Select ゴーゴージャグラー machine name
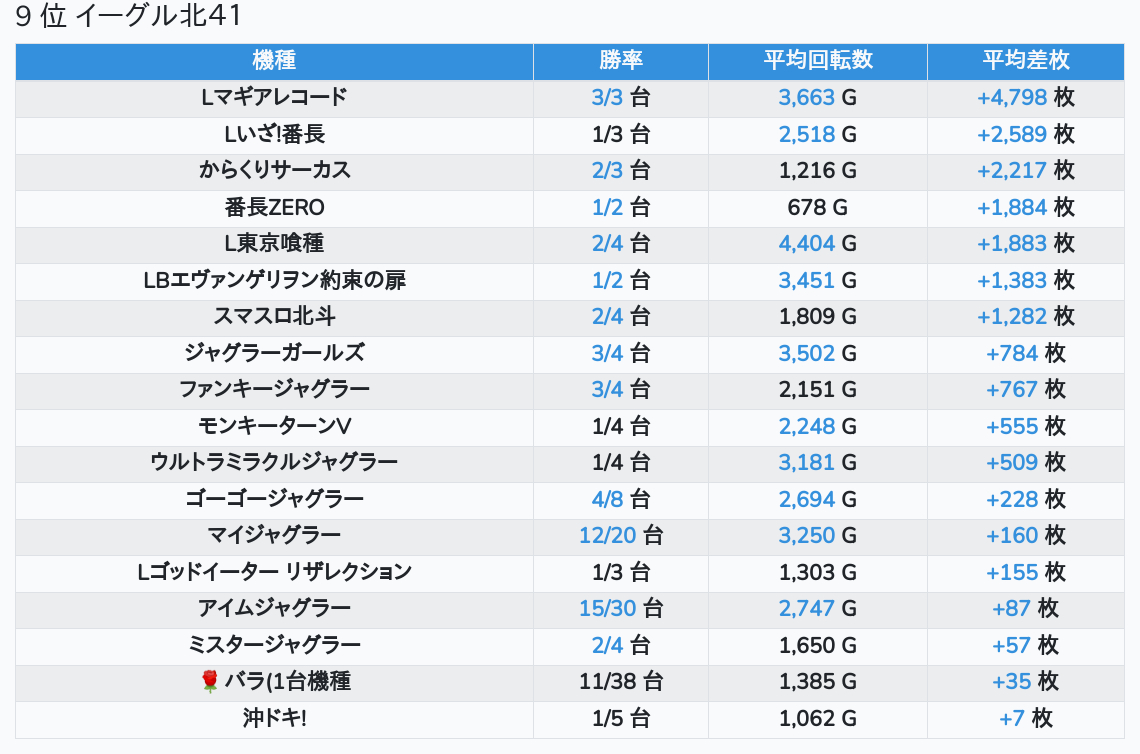 point(274,499)
